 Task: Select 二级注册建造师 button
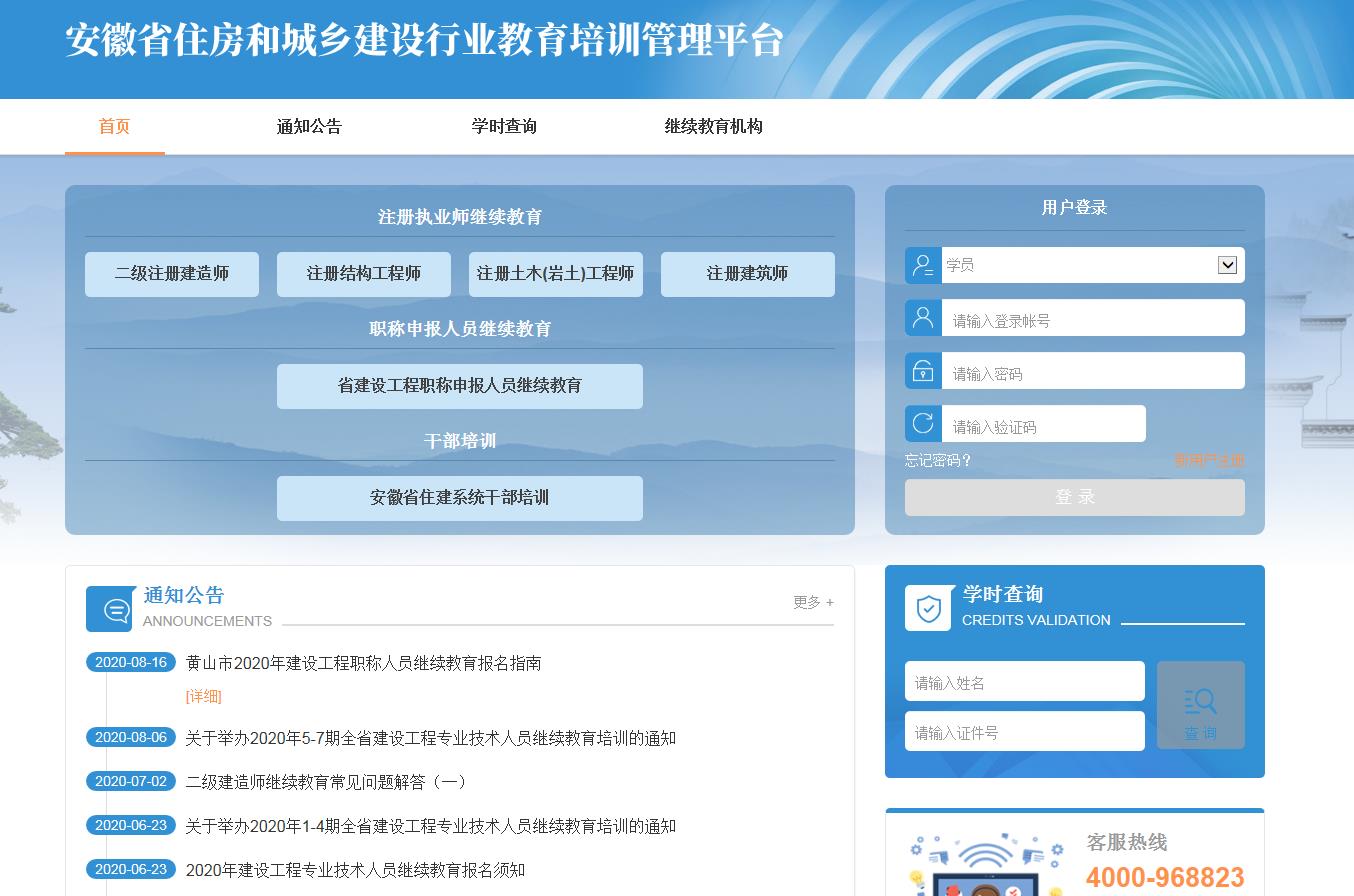point(172,274)
